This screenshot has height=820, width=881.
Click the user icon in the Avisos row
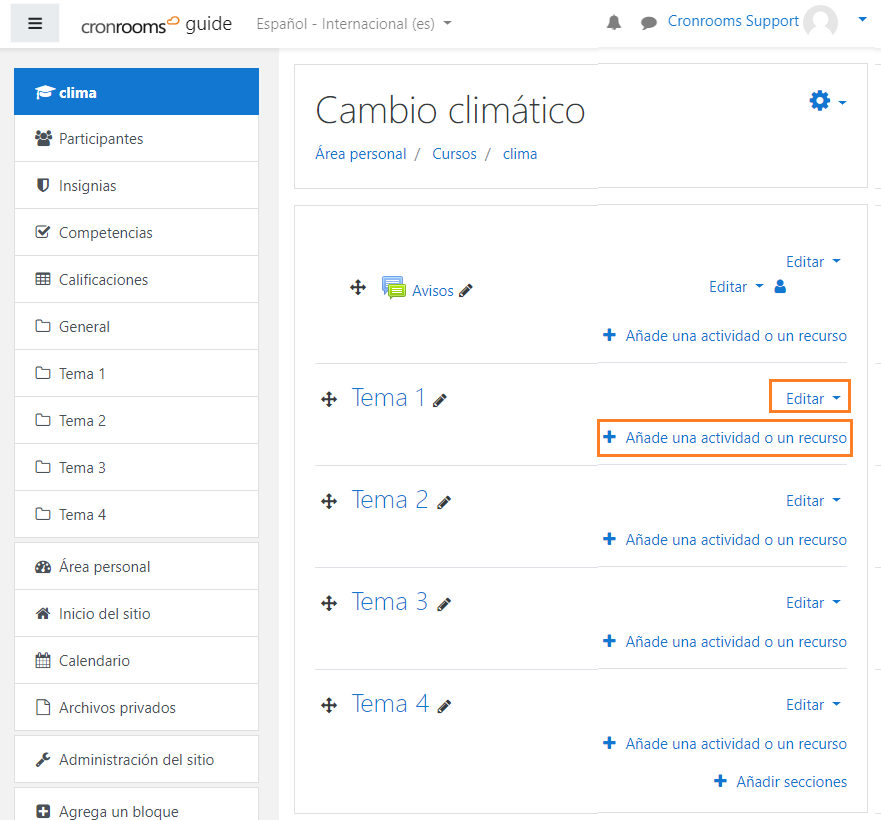click(780, 287)
